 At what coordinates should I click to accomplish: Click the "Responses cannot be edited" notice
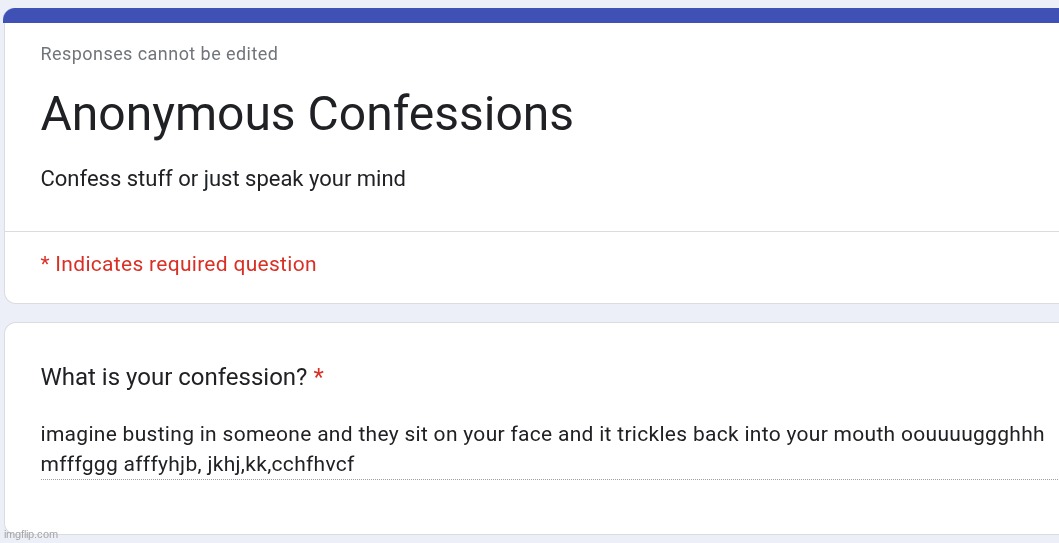[x=159, y=54]
